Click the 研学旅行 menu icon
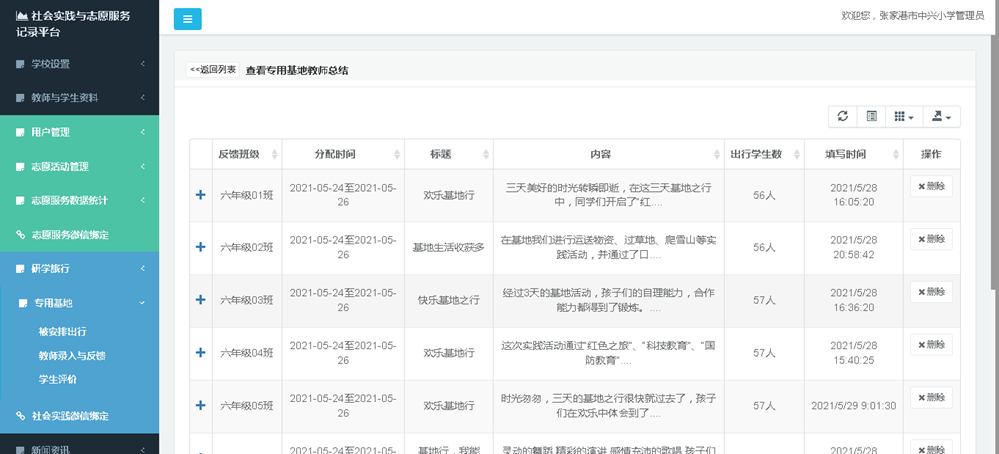 [20, 269]
